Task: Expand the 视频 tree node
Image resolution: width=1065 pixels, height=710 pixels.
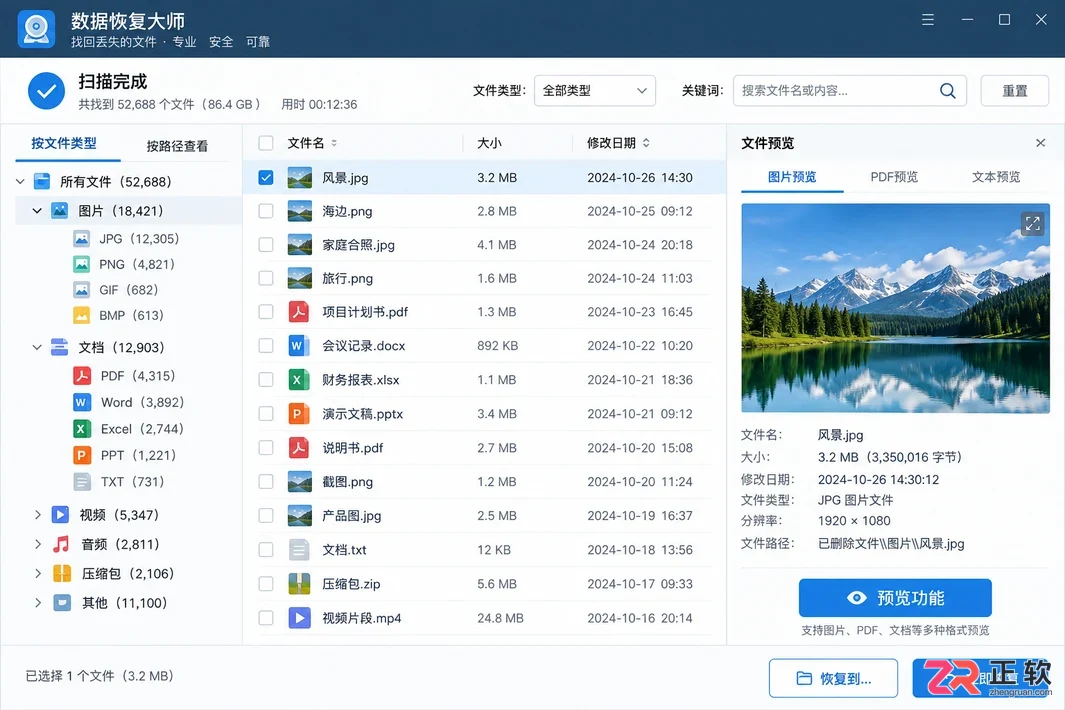Action: click(x=38, y=514)
